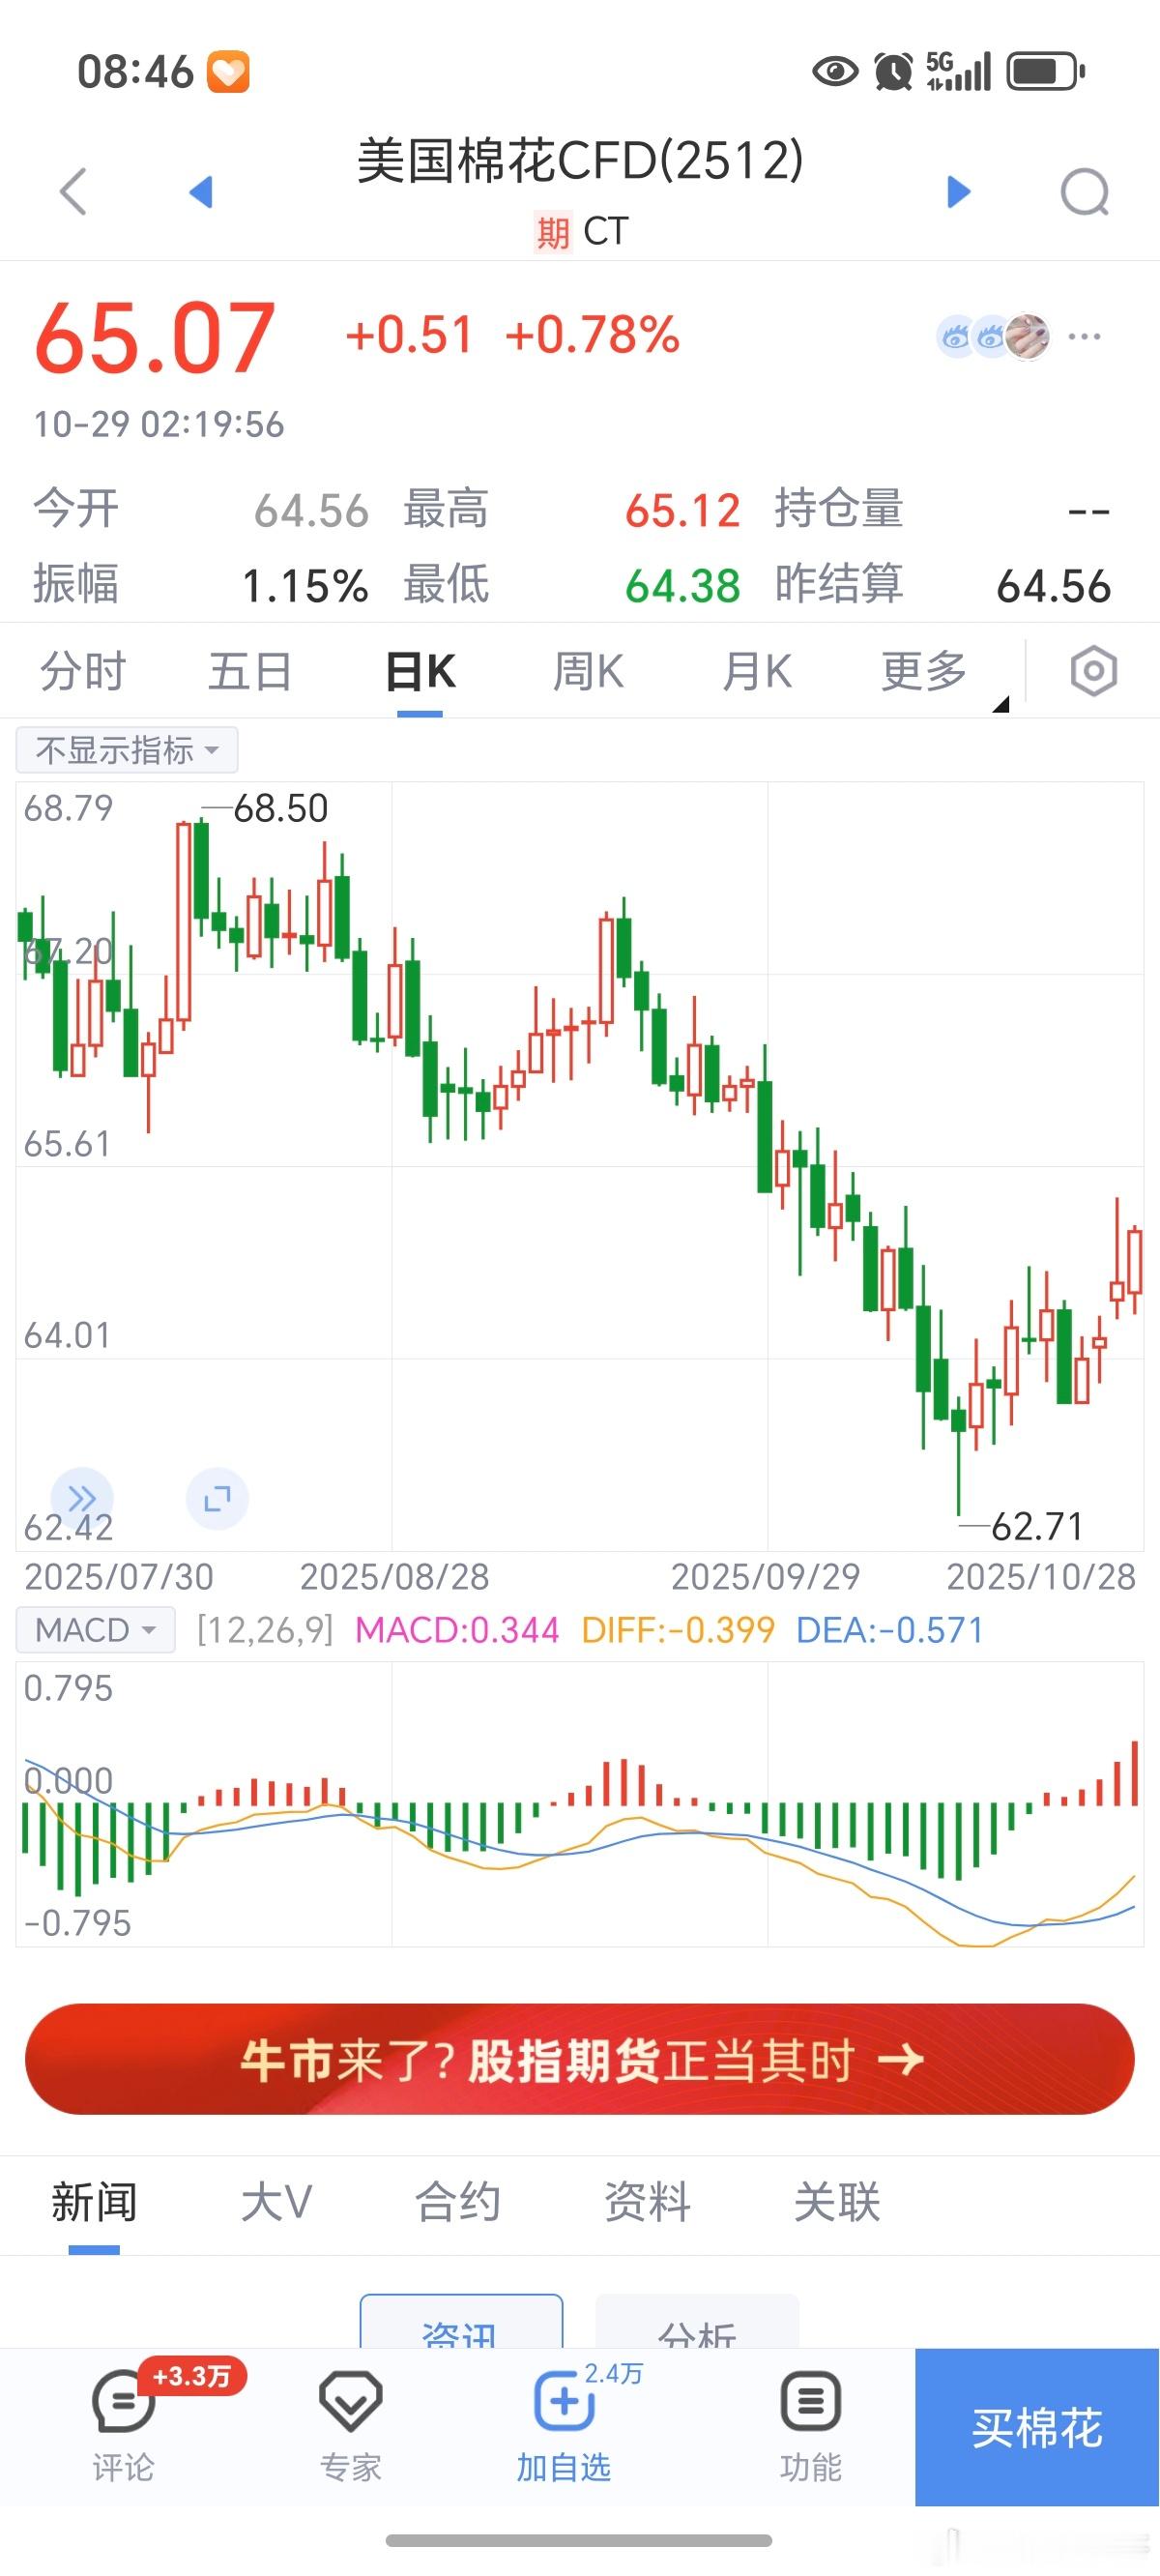Screen dimensions: 1160x2576
Task: Open the 大V tab
Action: (277, 2202)
